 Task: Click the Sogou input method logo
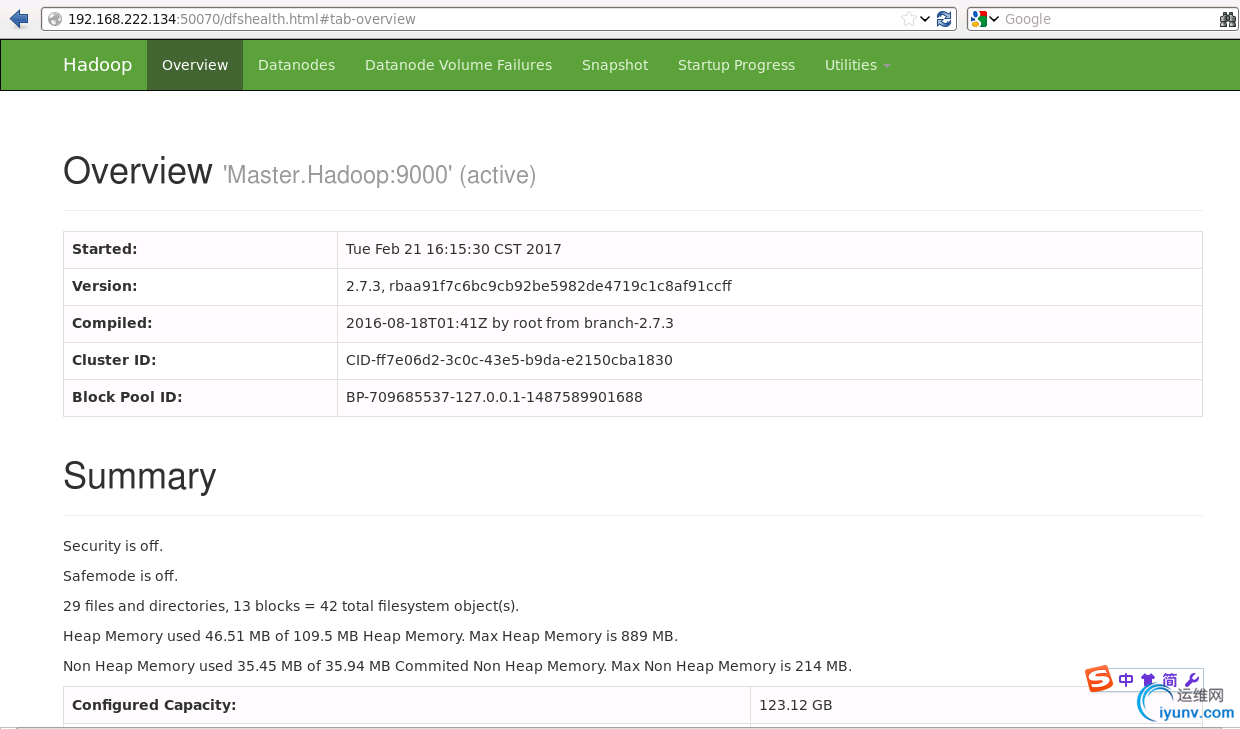click(1099, 679)
